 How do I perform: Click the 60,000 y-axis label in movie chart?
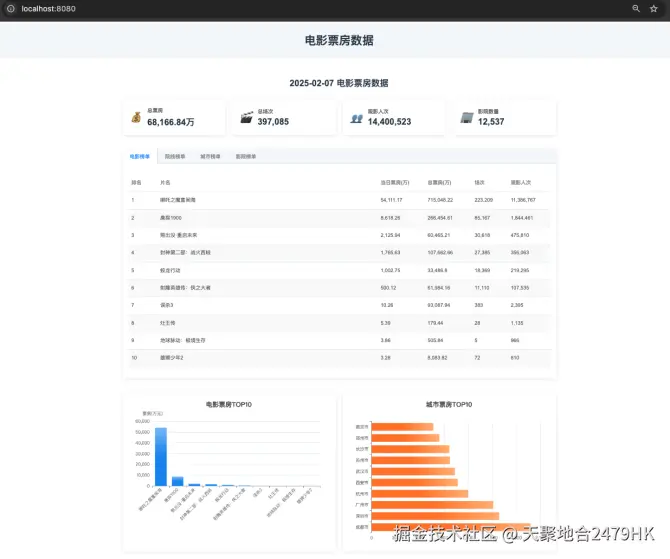pyautogui.click(x=142, y=421)
